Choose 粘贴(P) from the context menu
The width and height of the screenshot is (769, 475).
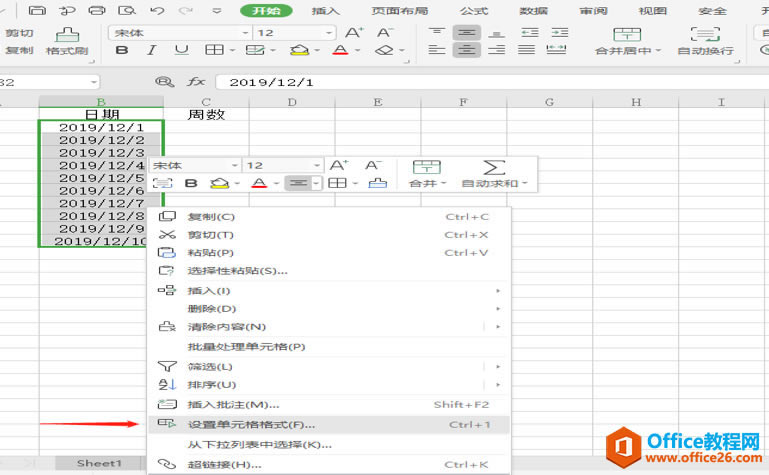329,253
